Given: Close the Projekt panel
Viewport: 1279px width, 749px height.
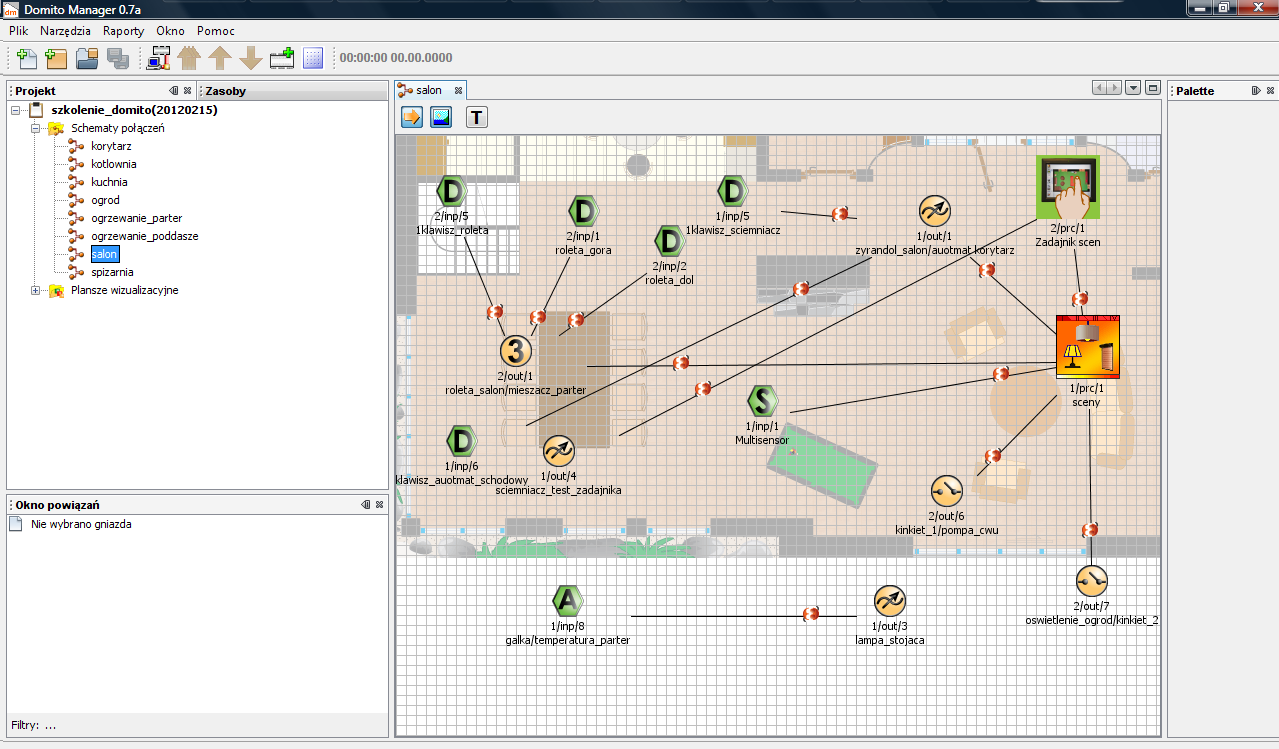Looking at the screenshot, I should (187, 90).
